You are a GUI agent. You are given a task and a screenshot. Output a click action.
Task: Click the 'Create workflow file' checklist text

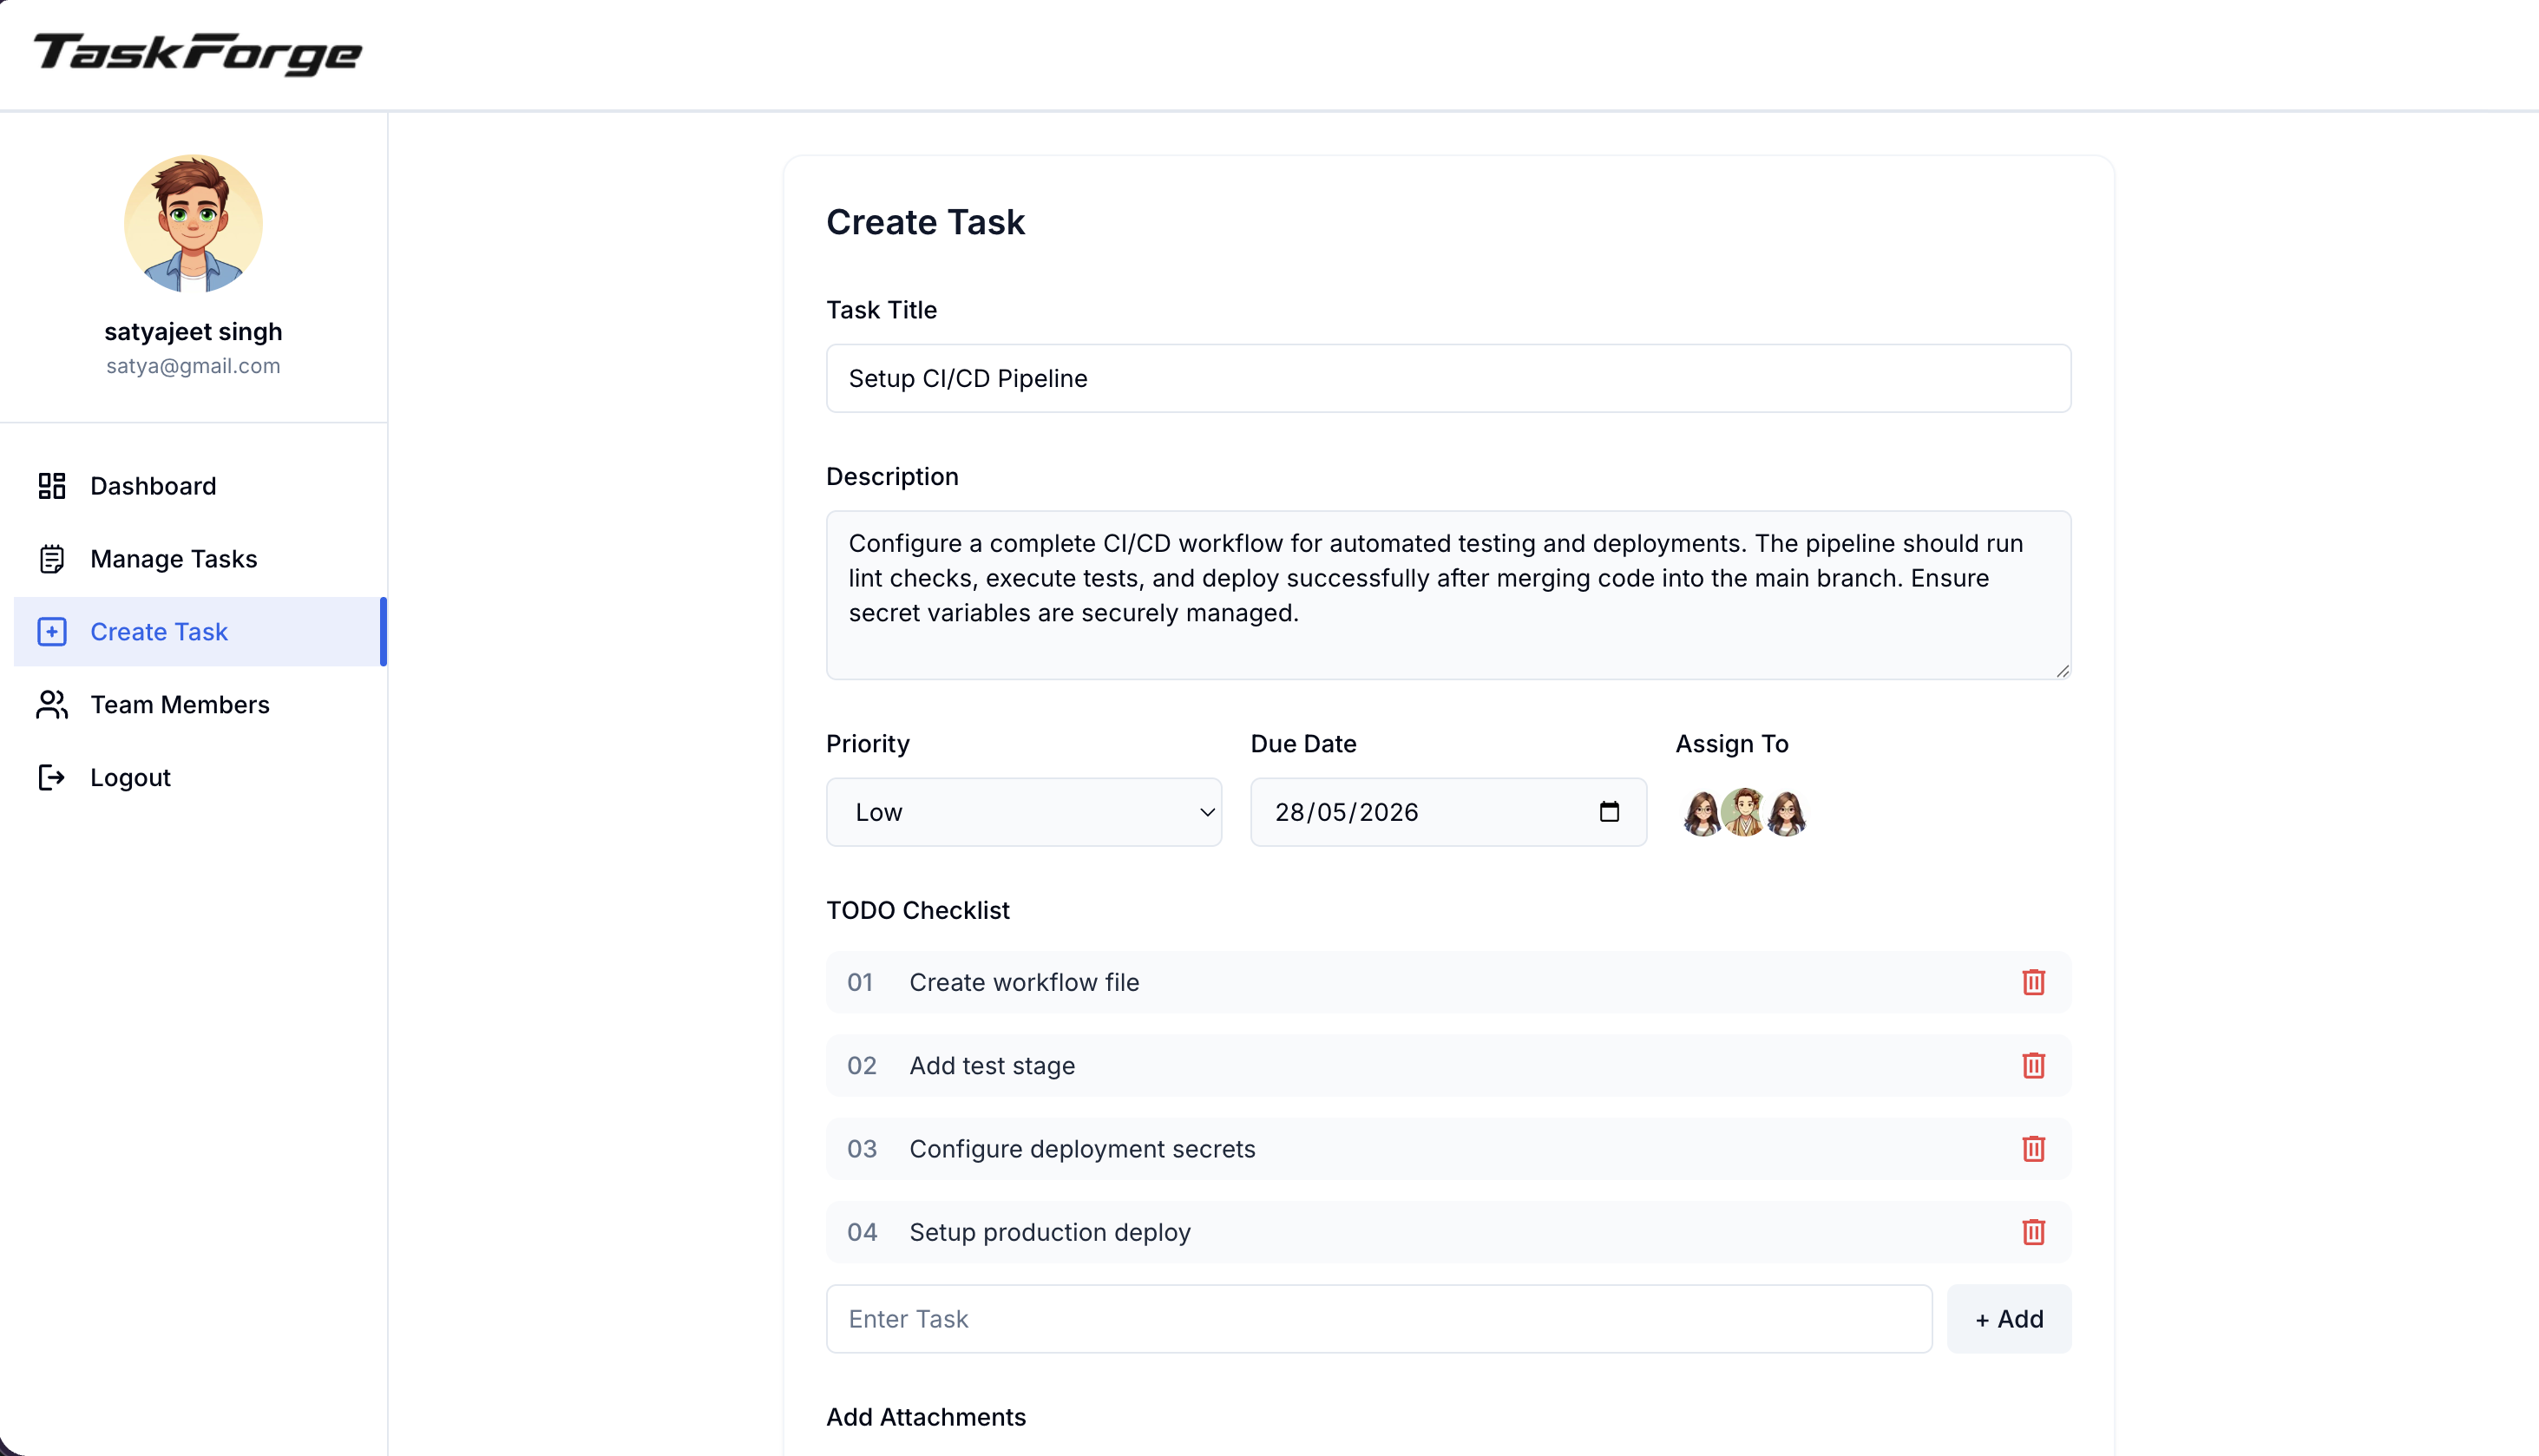tap(1024, 982)
